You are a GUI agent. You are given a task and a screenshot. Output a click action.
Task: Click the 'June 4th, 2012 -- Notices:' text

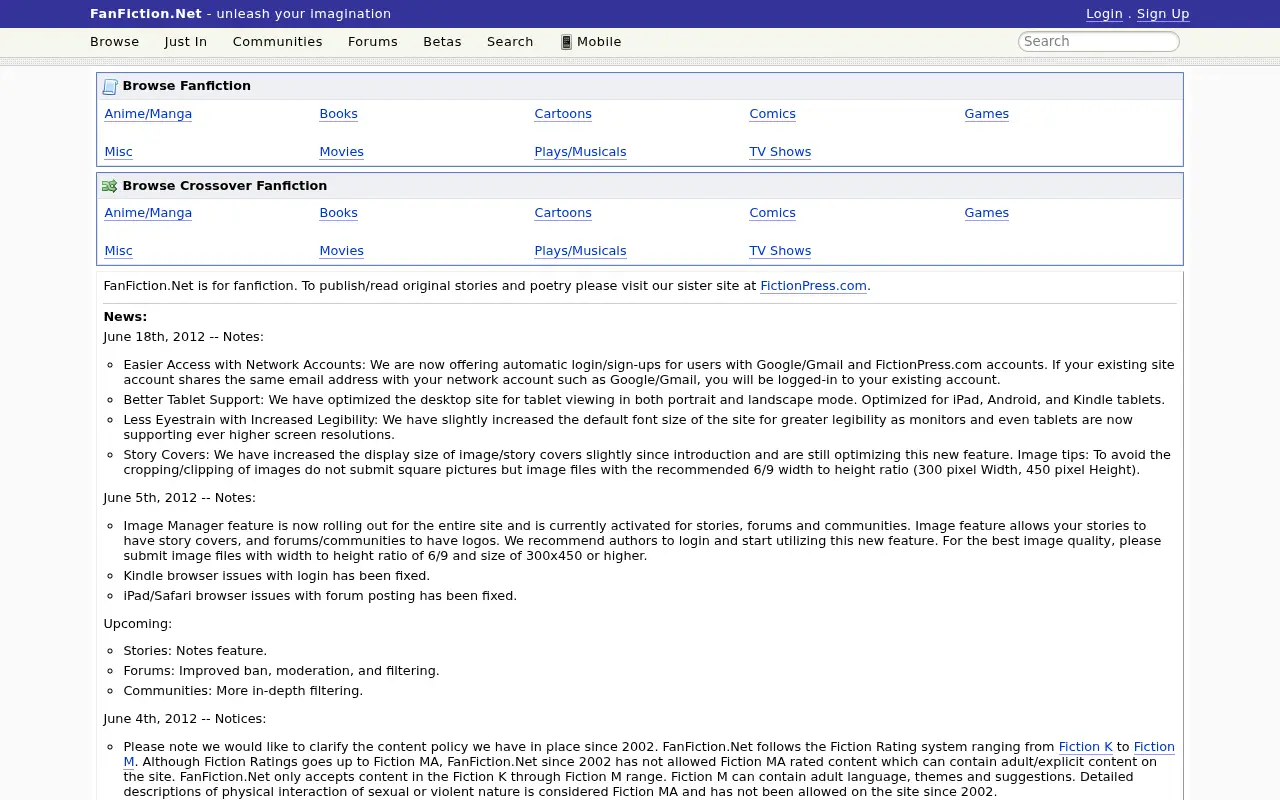pyautogui.click(x=185, y=719)
